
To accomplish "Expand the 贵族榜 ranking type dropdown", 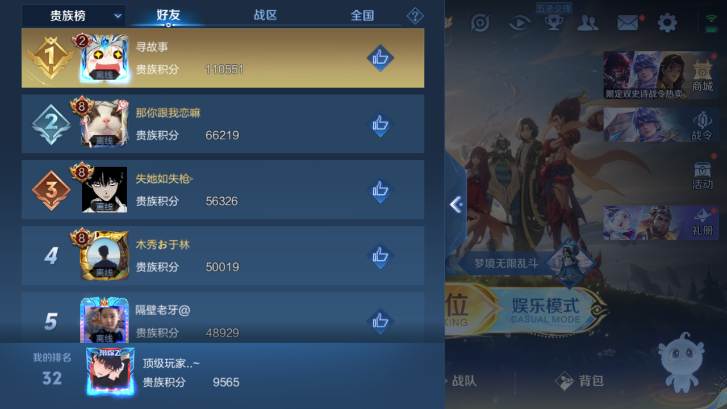I will (74, 16).
